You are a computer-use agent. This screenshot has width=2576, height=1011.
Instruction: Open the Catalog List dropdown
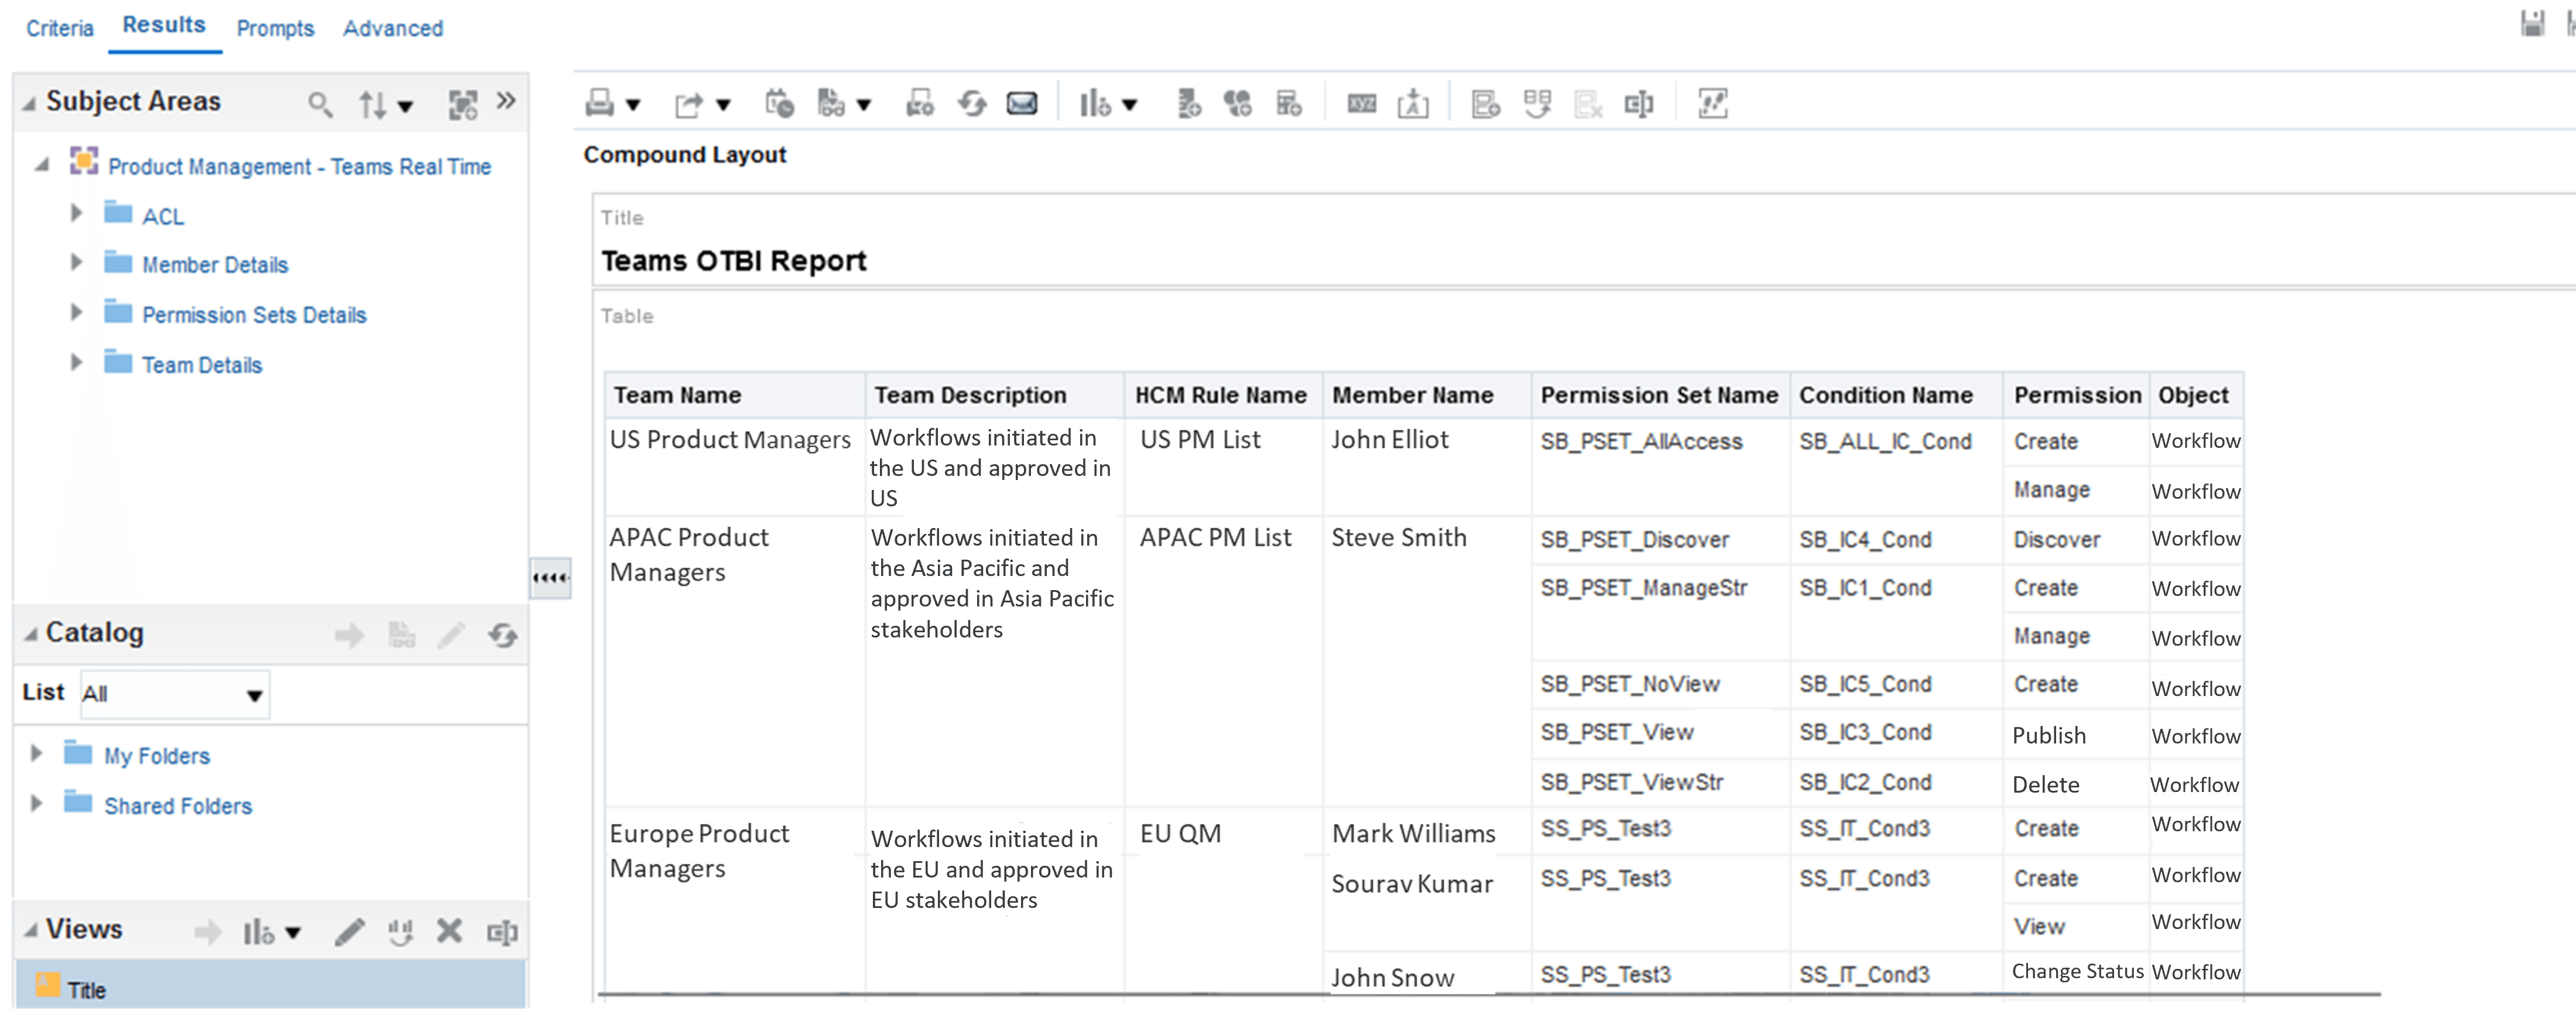[x=254, y=695]
